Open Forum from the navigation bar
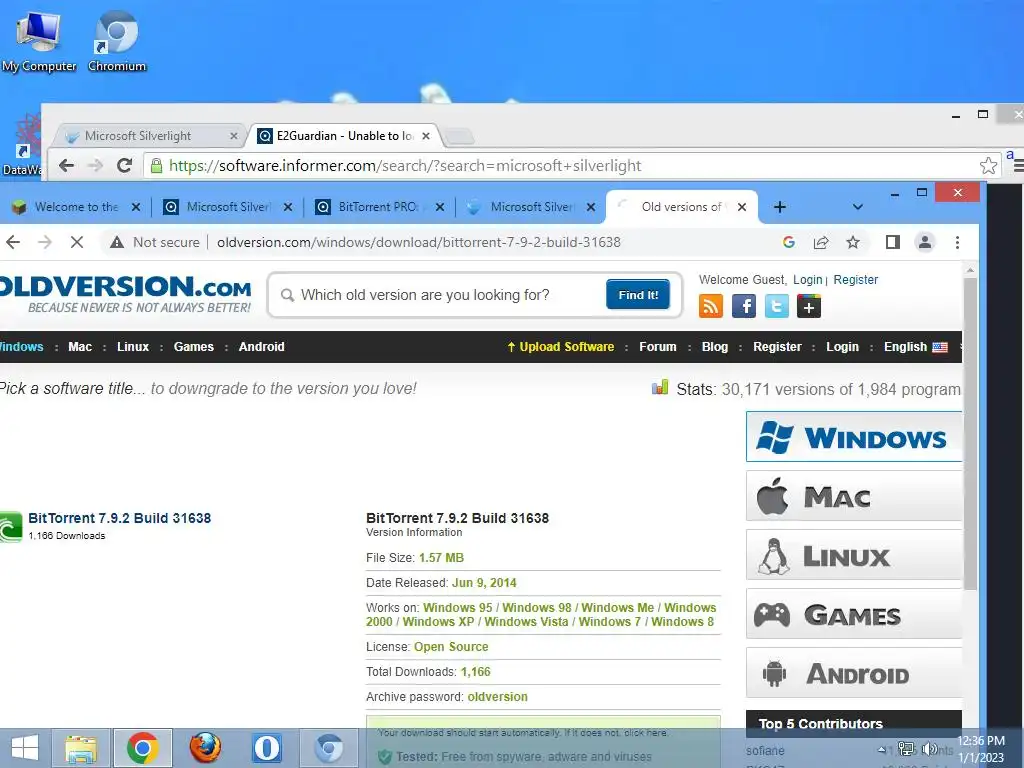This screenshot has width=1024, height=768. pyautogui.click(x=658, y=347)
